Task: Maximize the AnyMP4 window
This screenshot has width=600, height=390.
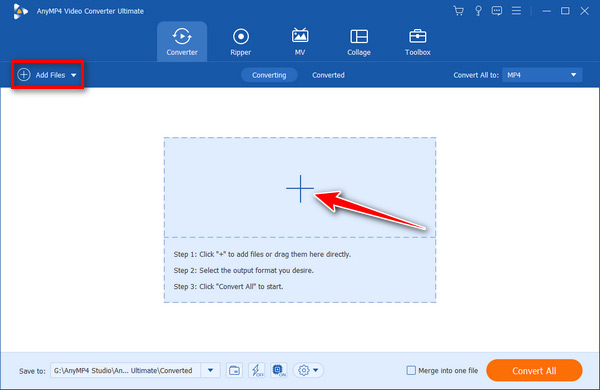Action: coord(565,11)
